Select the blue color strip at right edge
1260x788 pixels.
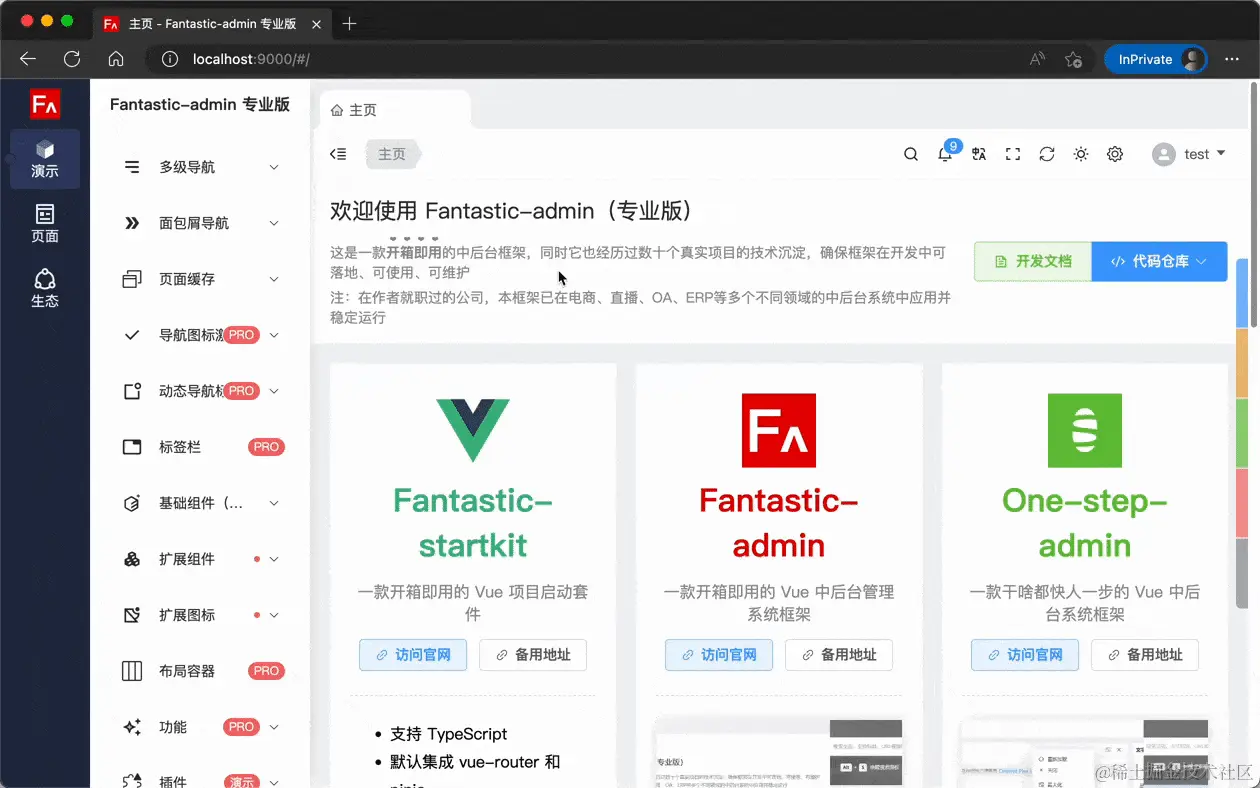(x=1242, y=293)
